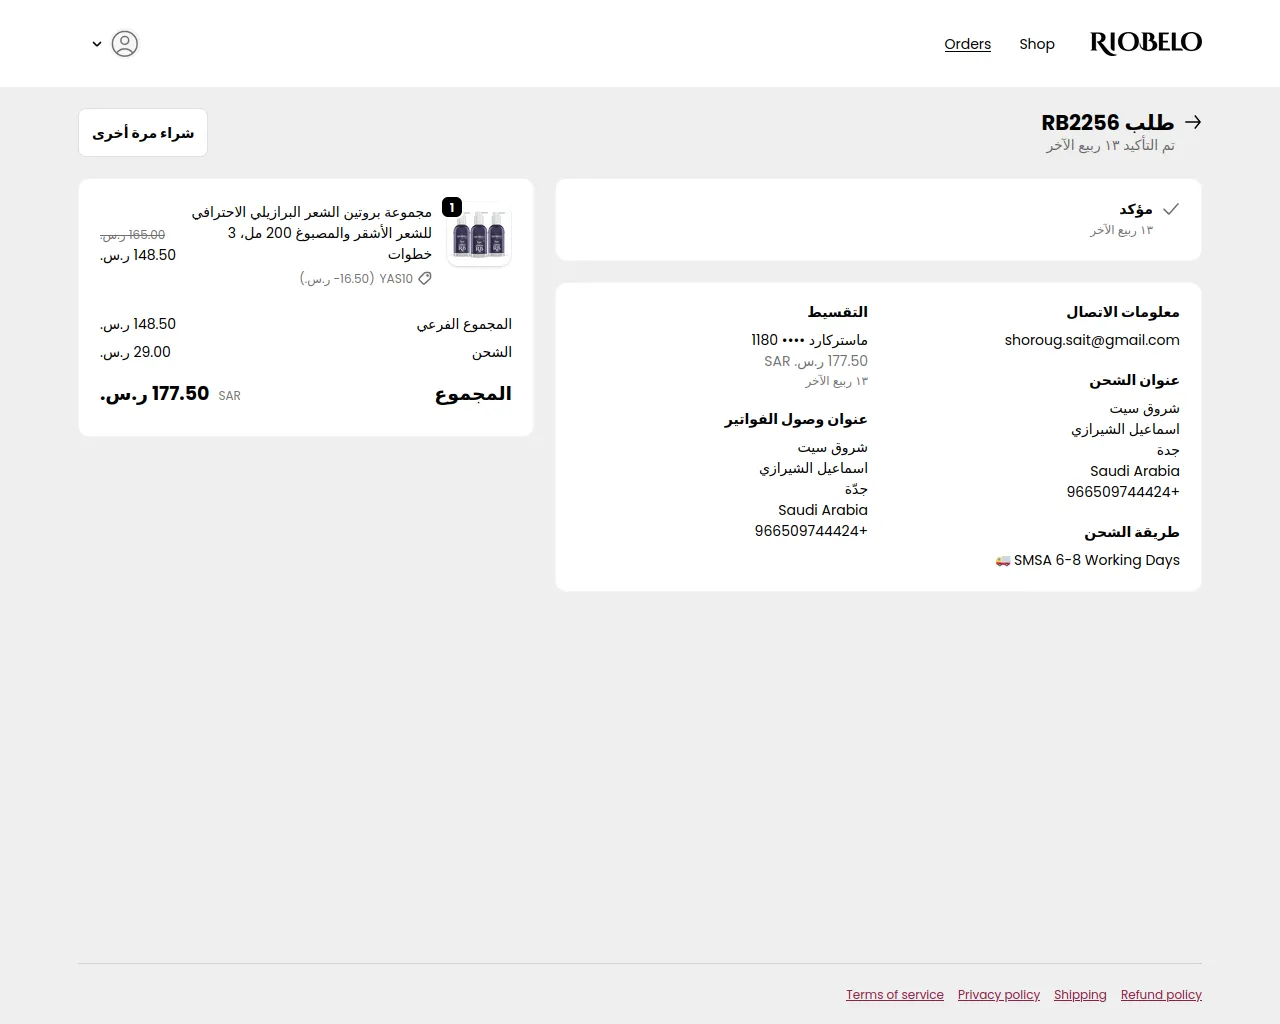
Task: Open Refund policy link
Action: pyautogui.click(x=1161, y=994)
